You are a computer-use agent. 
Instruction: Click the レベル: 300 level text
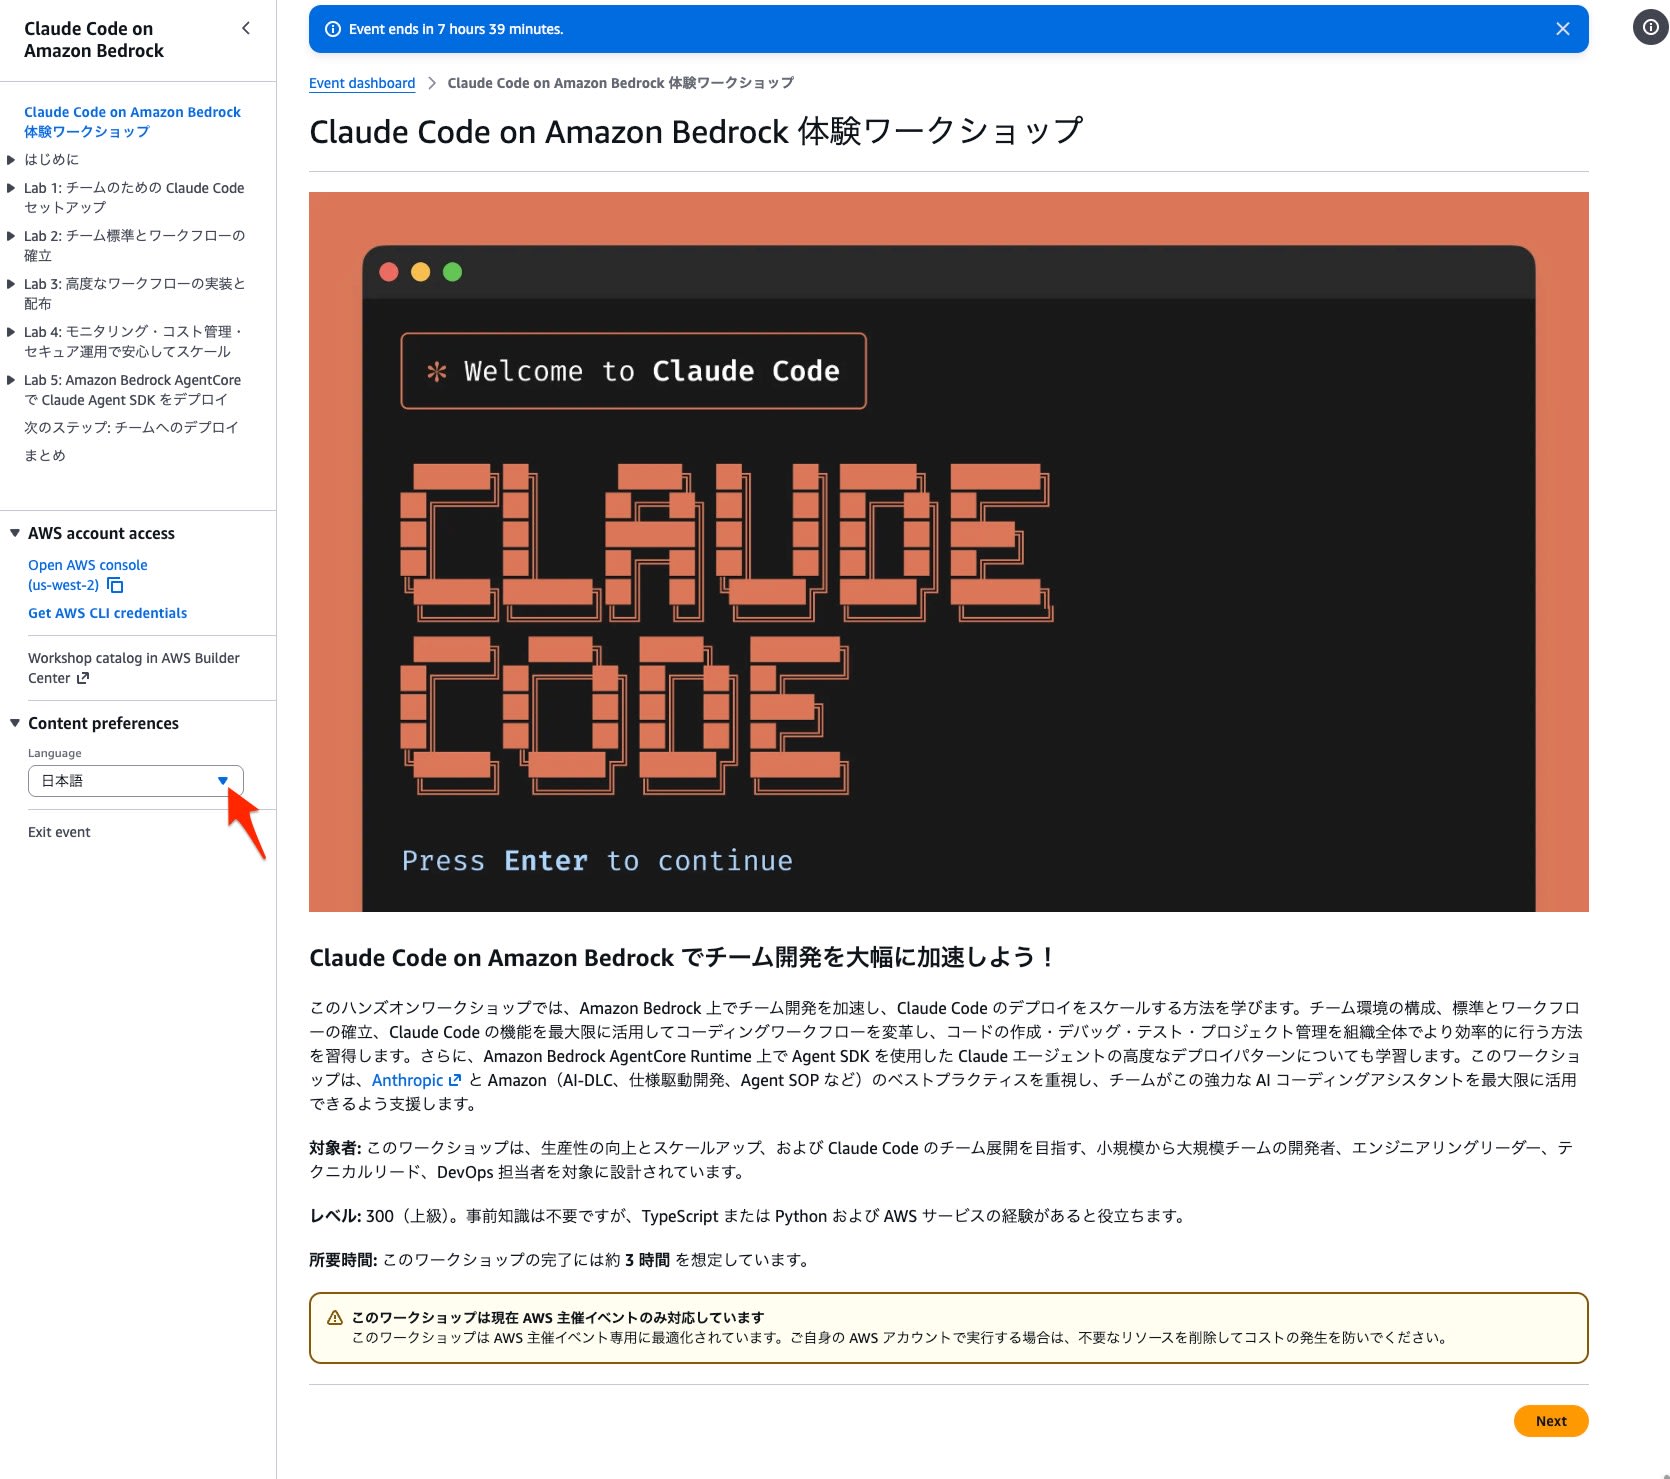click(748, 1216)
